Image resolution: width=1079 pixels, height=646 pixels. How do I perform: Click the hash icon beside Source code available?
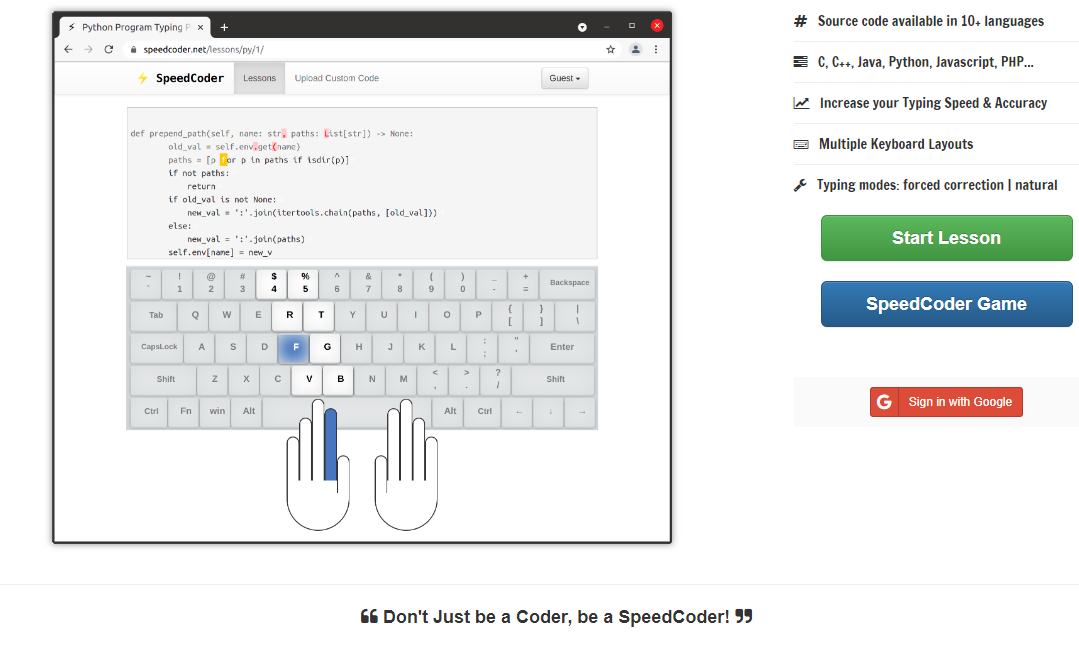(800, 21)
